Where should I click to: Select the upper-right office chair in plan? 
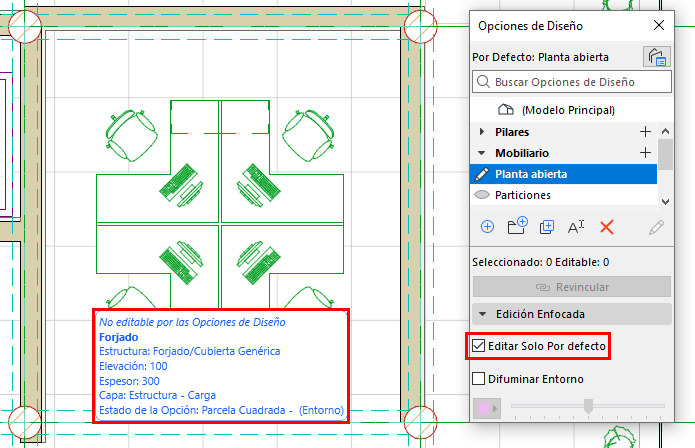308,135
